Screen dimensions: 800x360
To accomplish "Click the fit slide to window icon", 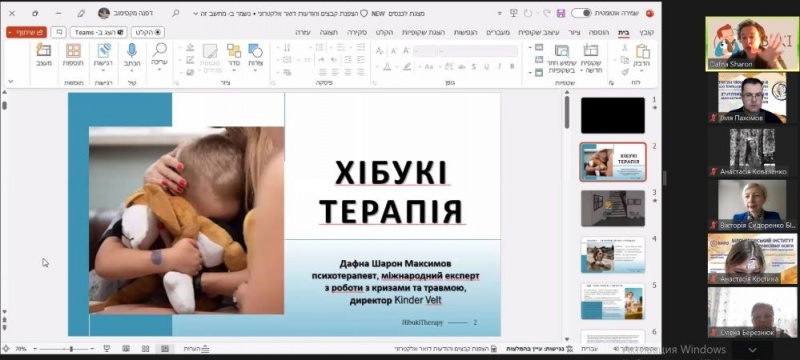I will tap(6, 349).
